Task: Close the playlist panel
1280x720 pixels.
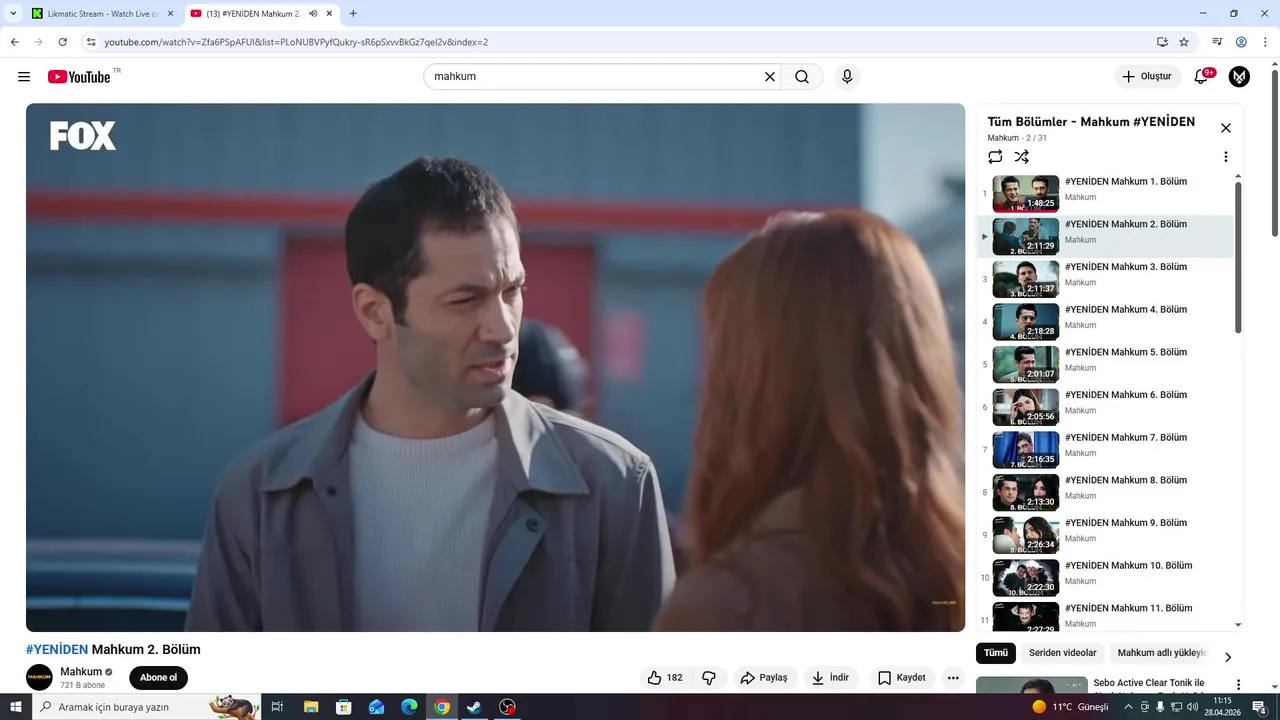Action: (x=1226, y=128)
